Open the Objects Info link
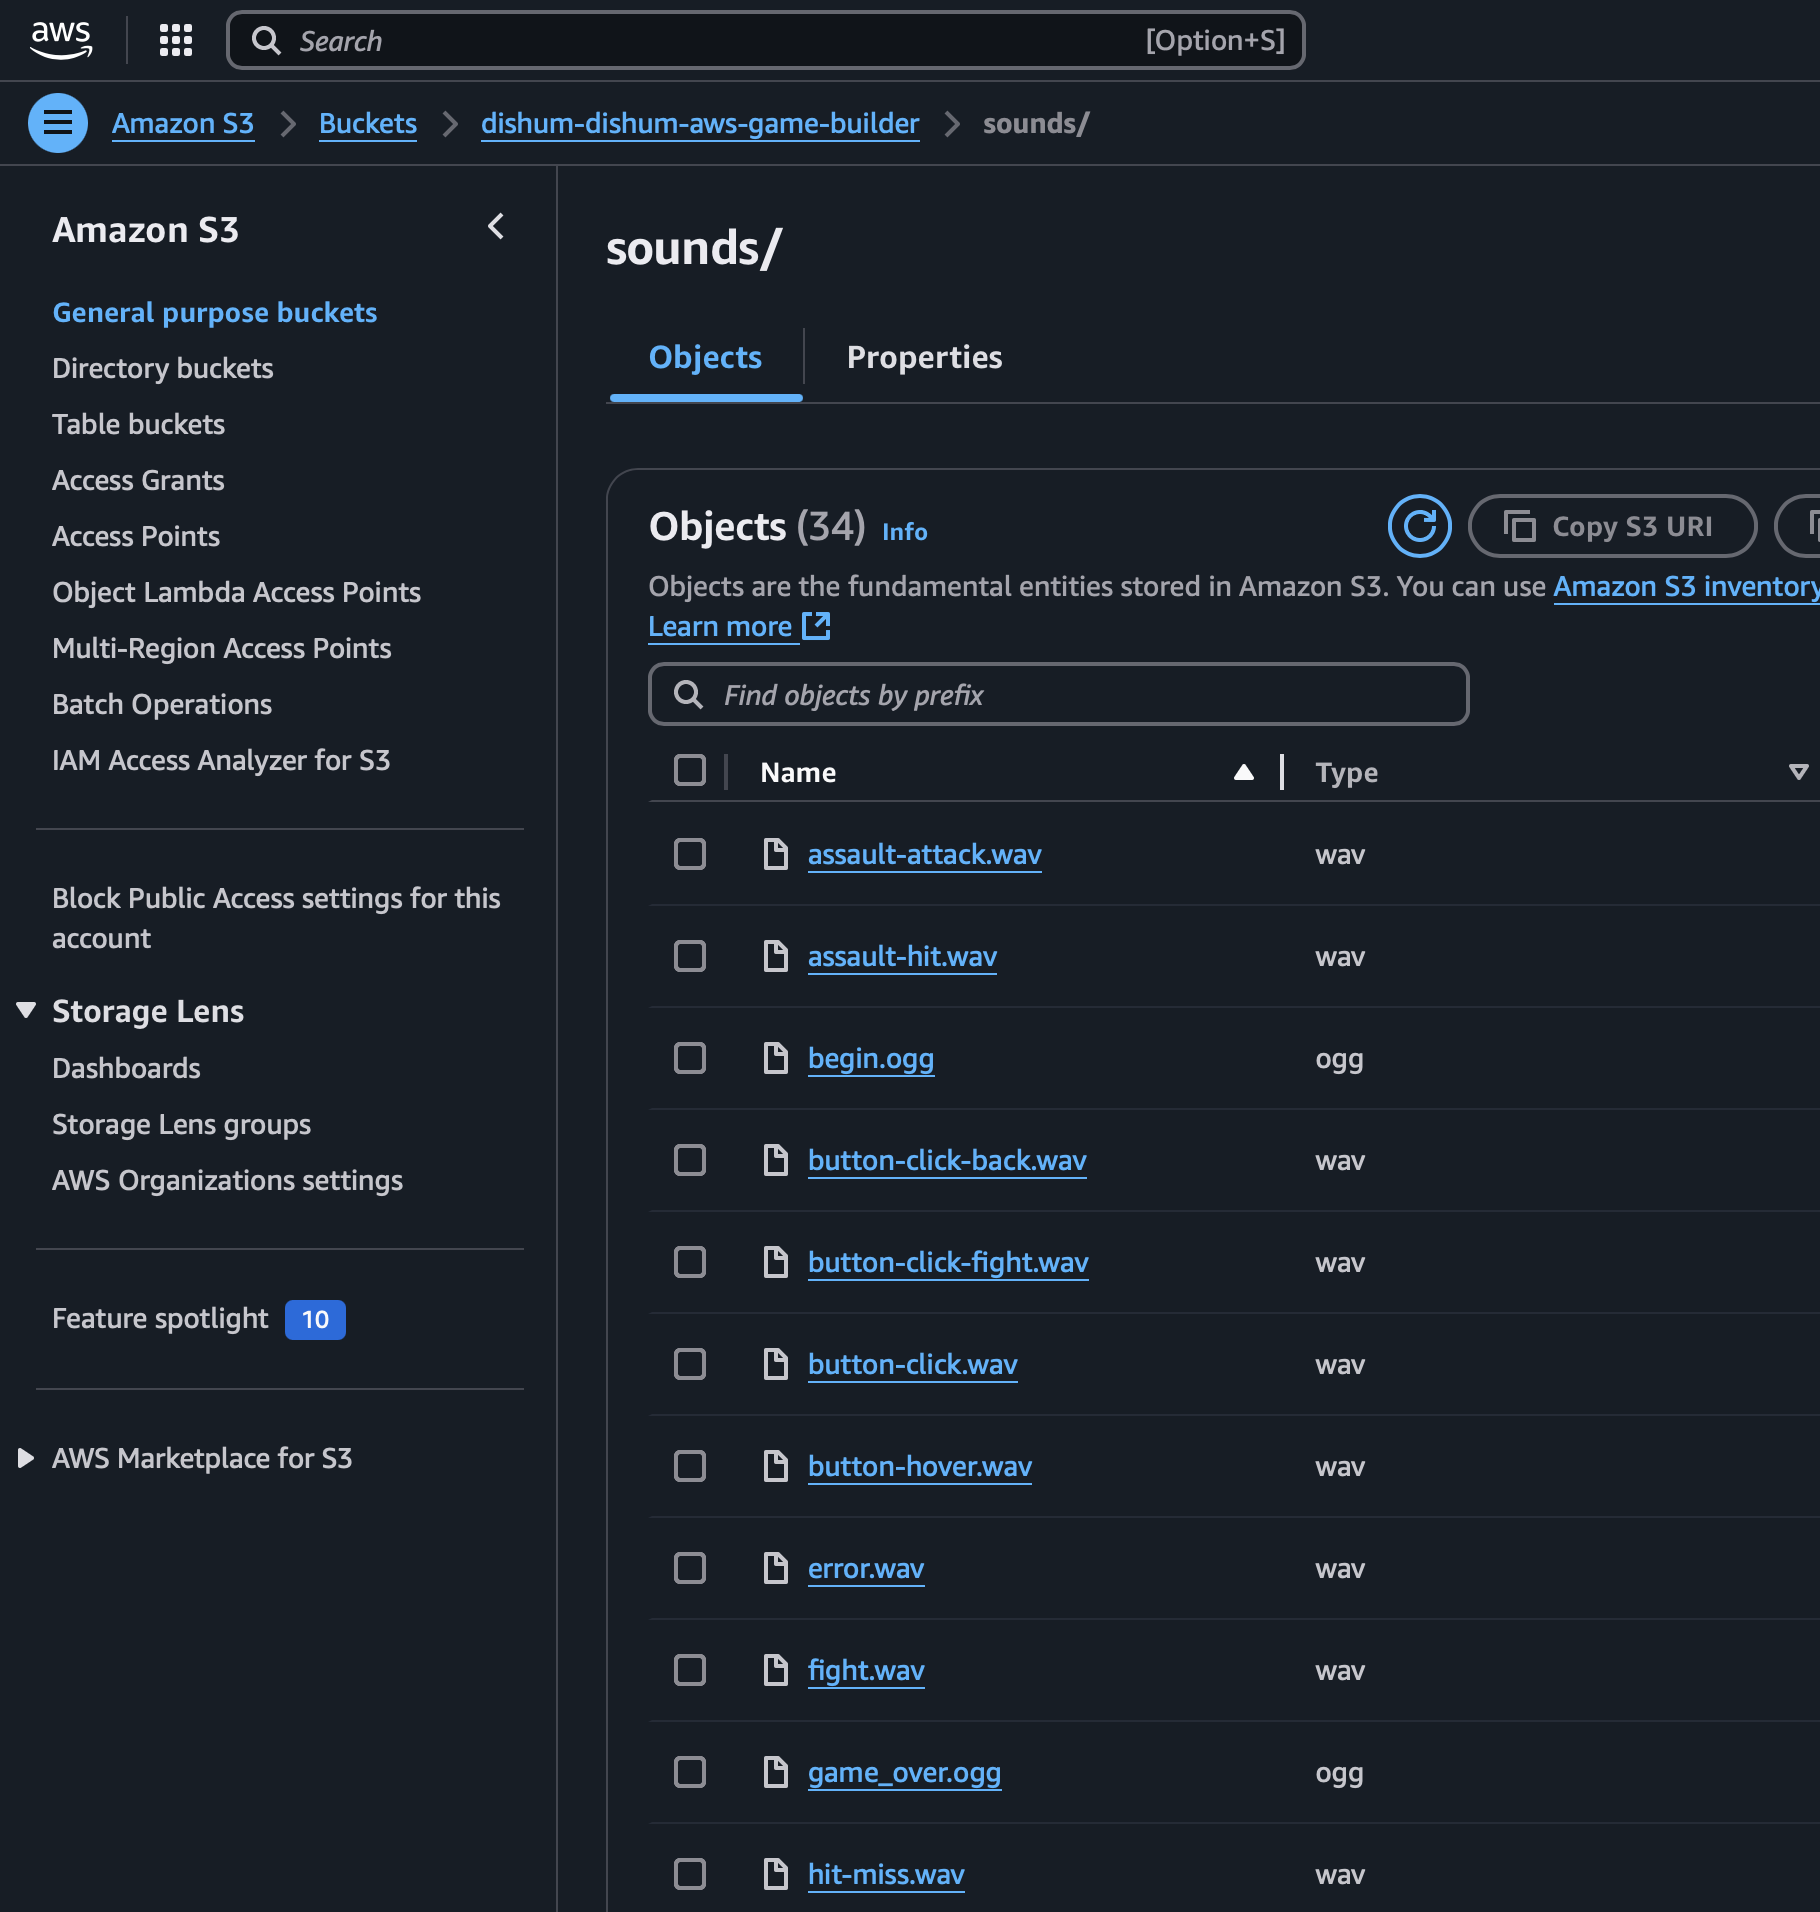The height and width of the screenshot is (1912, 1820). click(905, 532)
